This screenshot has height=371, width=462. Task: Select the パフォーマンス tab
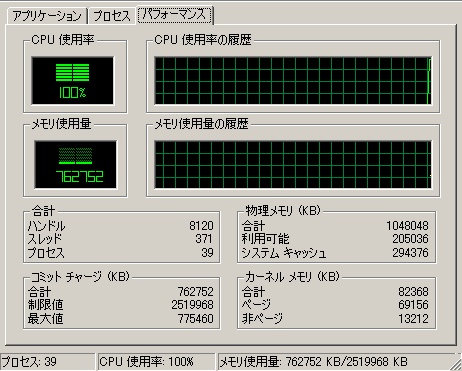(175, 15)
